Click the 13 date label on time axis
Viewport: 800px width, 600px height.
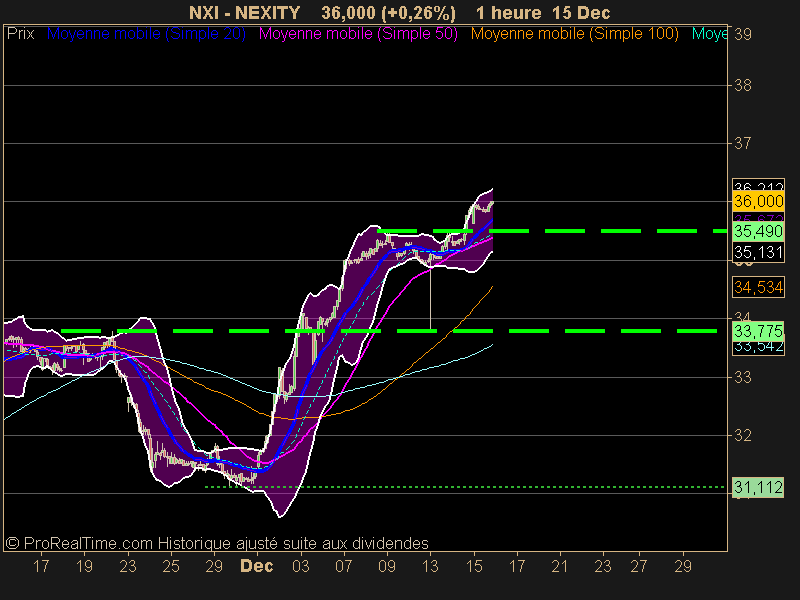pyautogui.click(x=430, y=566)
